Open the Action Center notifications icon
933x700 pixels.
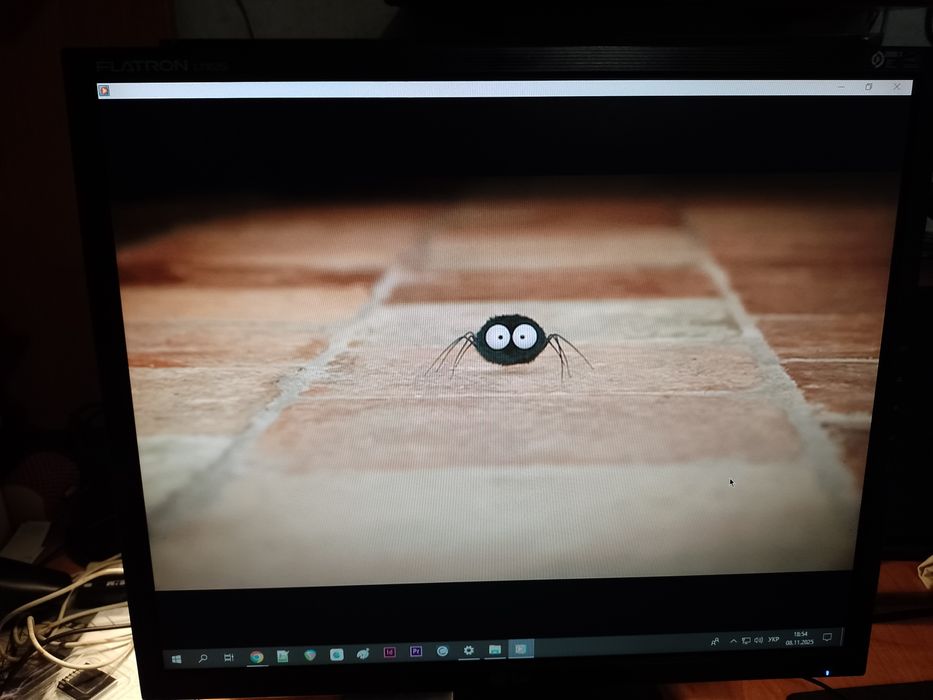tap(827, 637)
